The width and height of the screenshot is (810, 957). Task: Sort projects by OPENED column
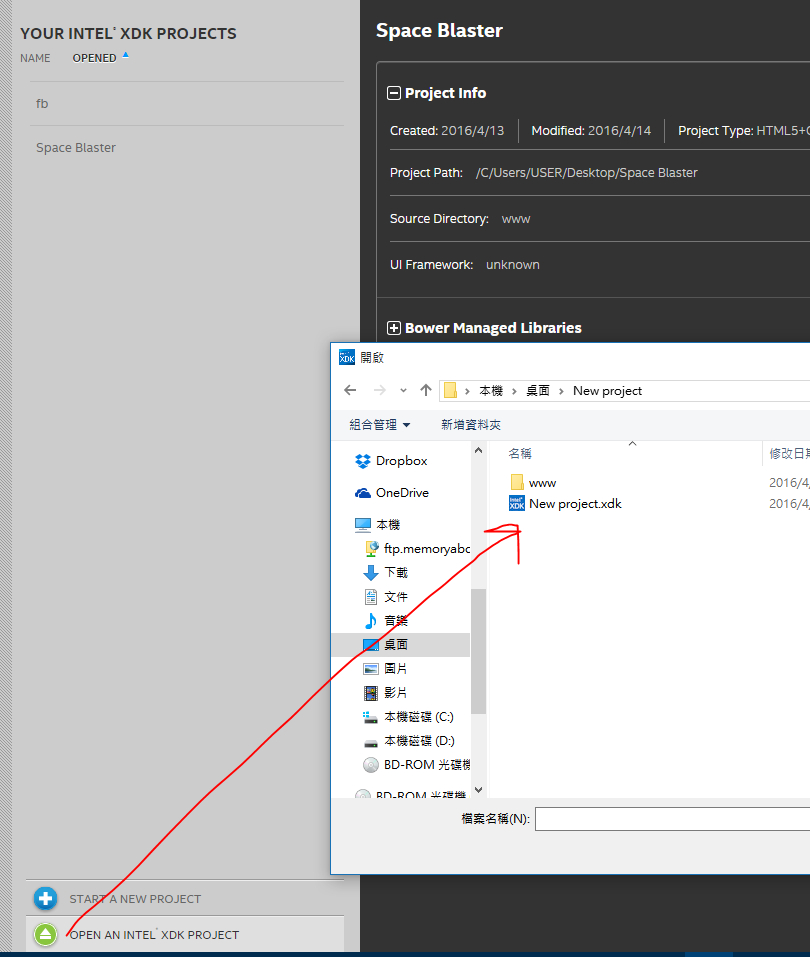[x=94, y=58]
